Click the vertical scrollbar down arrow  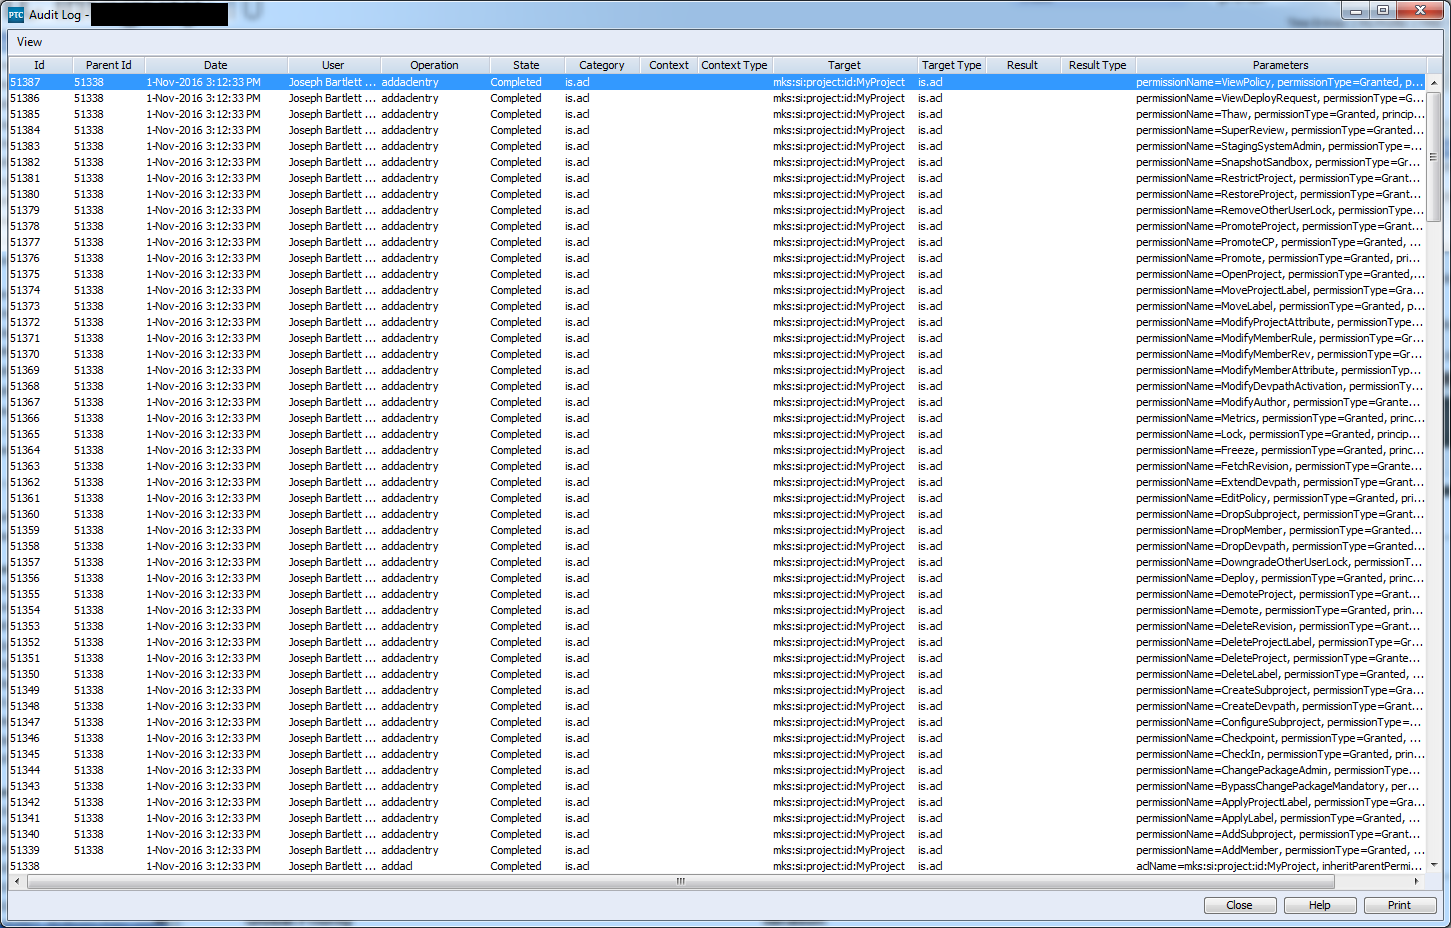click(x=1434, y=865)
